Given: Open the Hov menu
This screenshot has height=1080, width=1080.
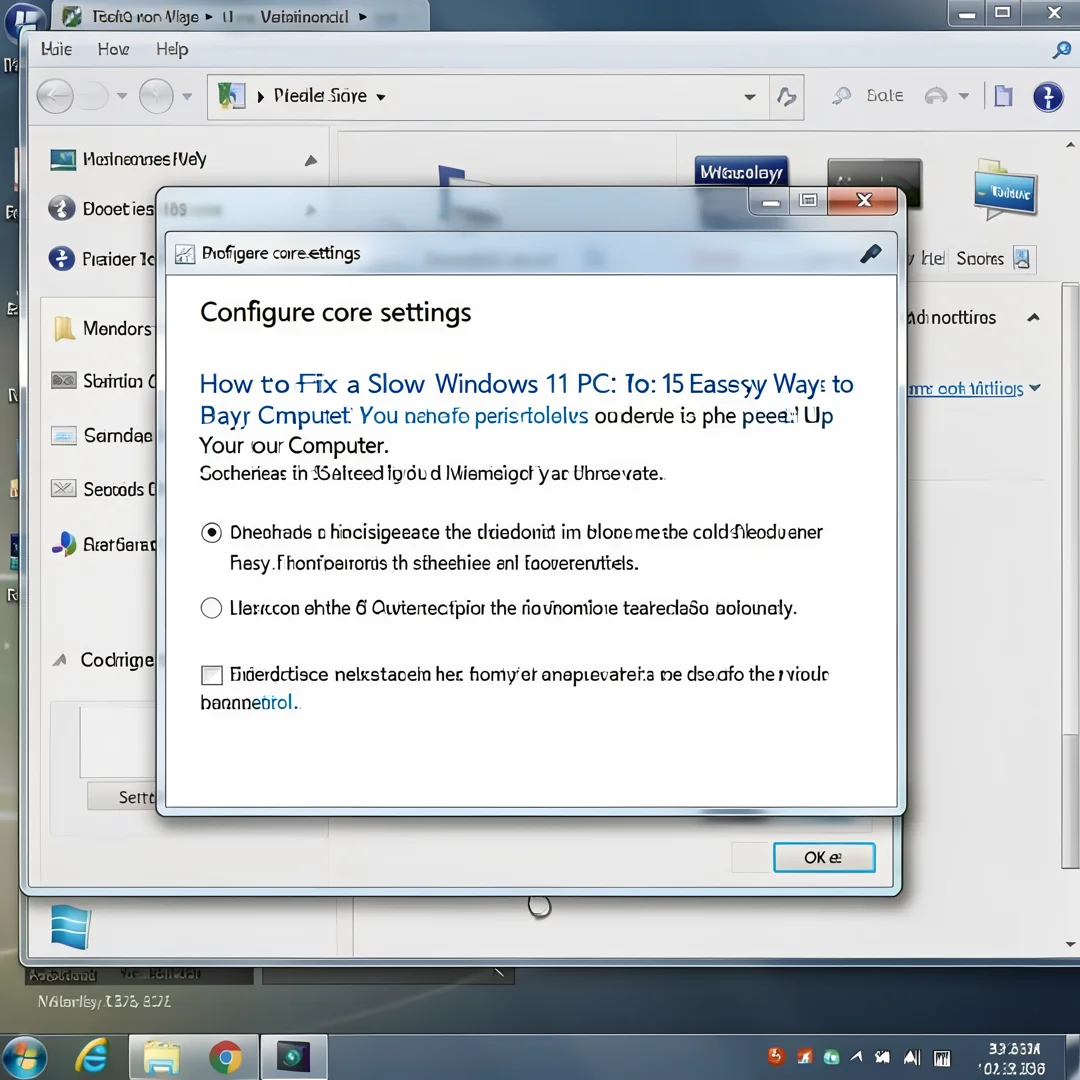Looking at the screenshot, I should [114, 49].
